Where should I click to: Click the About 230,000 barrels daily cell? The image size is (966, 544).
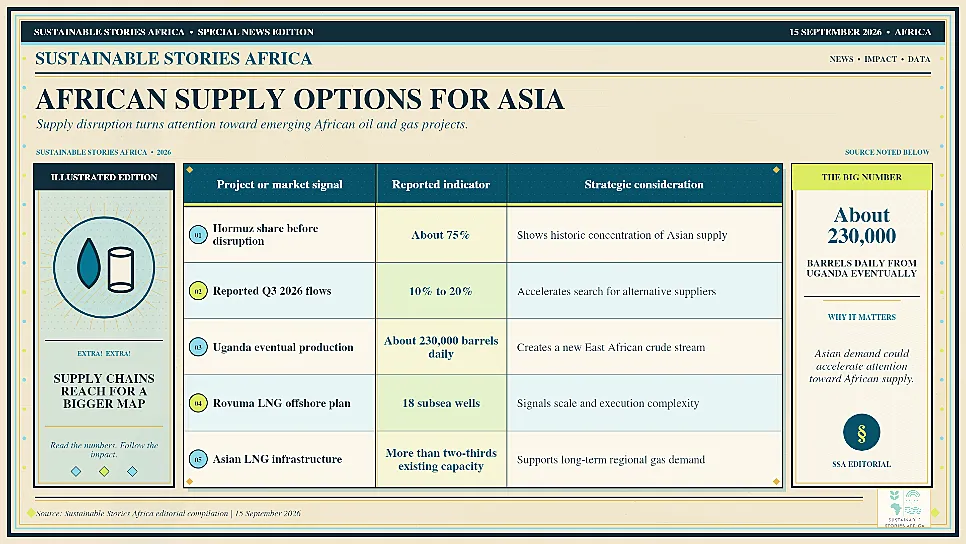(441, 347)
